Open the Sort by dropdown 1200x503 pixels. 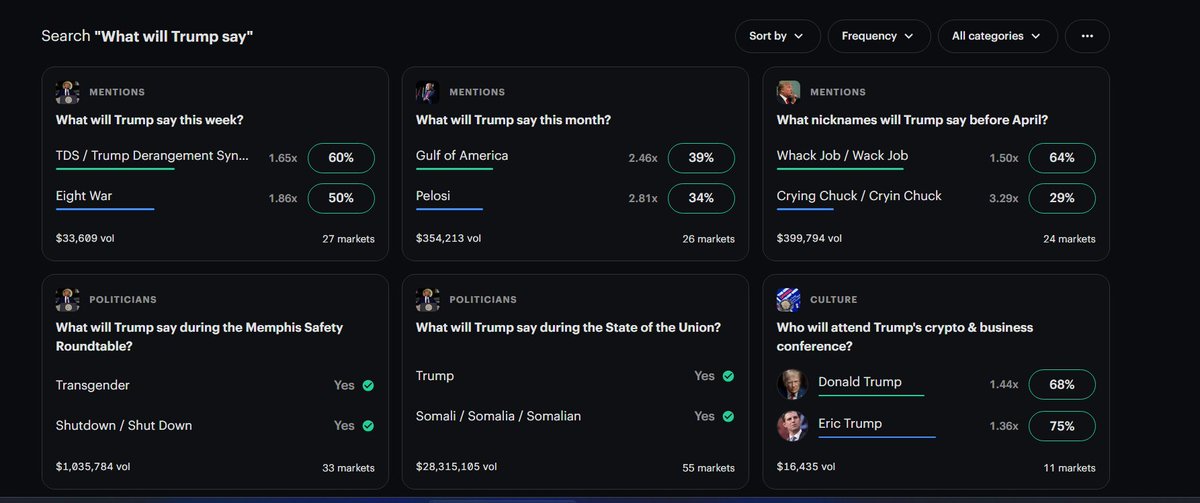coord(777,36)
